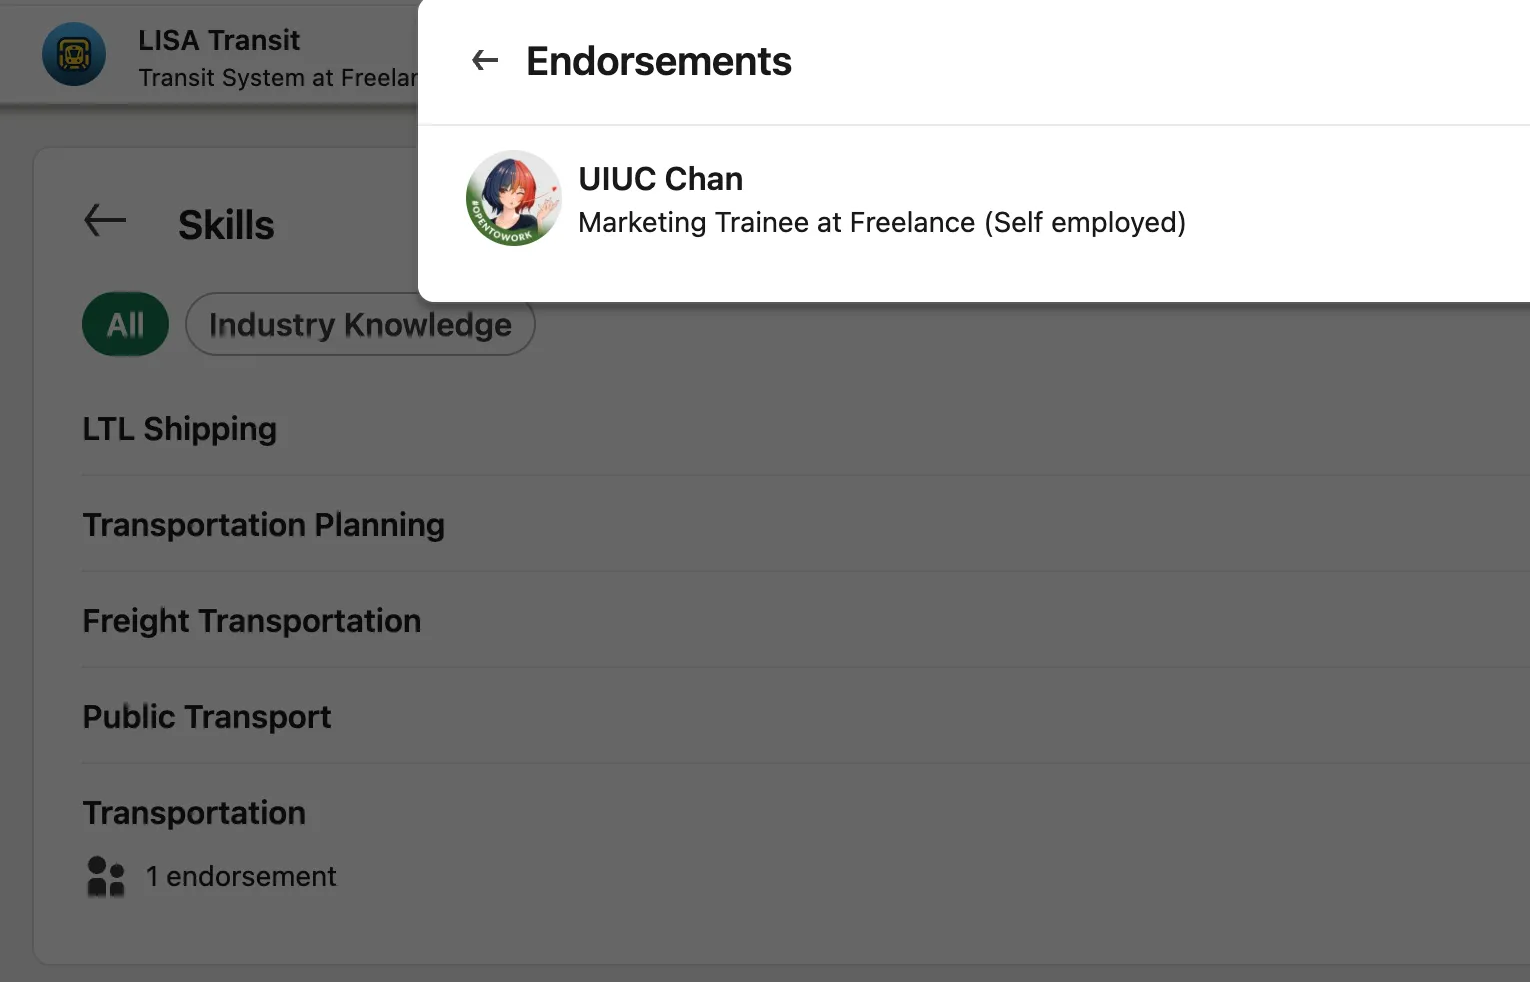
Task: Select the LTL Shipping skill
Action: click(x=180, y=429)
